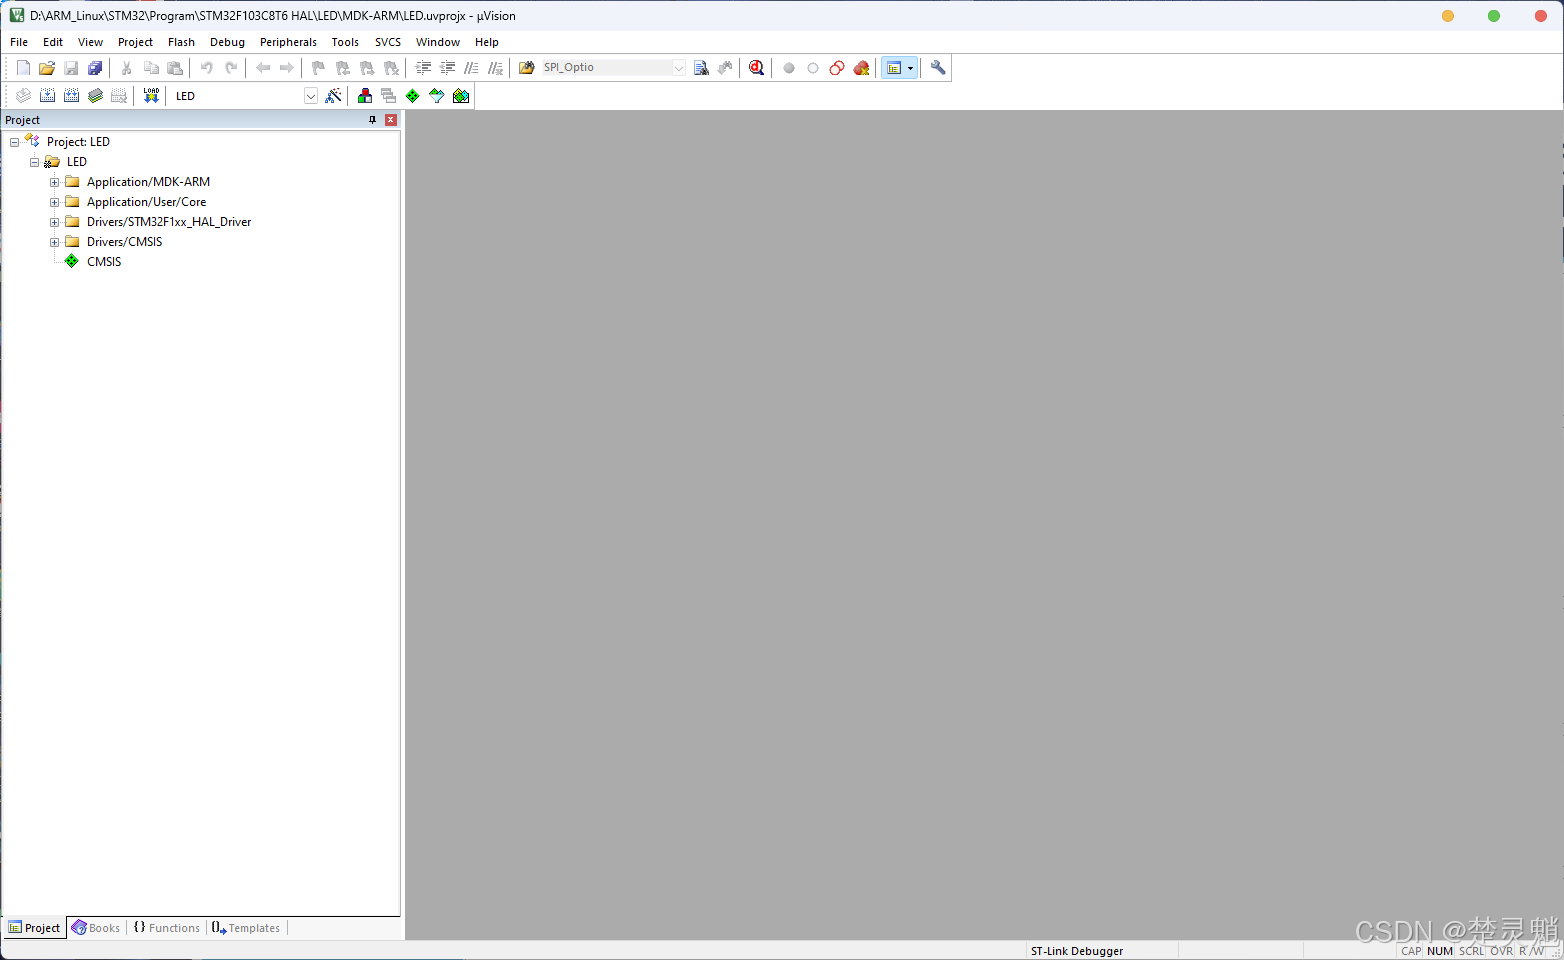Image resolution: width=1564 pixels, height=960 pixels.
Task: Click the Download to flash LOAD icon
Action: pos(151,96)
